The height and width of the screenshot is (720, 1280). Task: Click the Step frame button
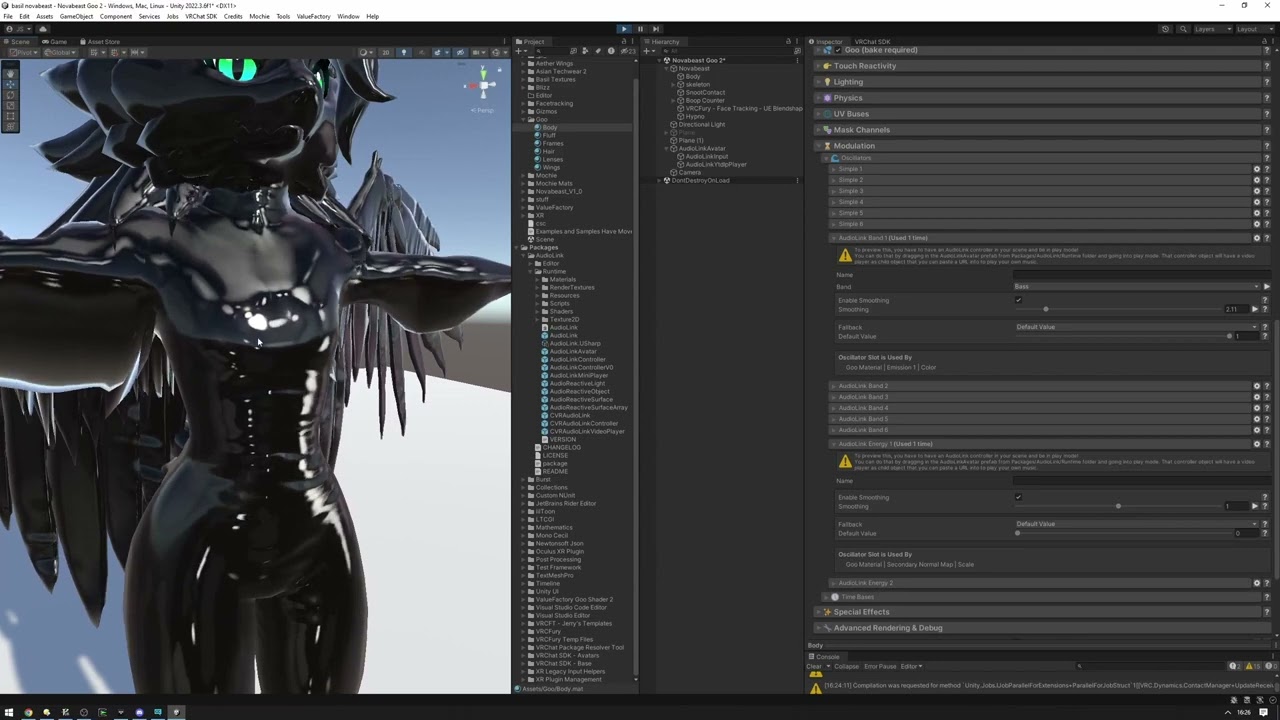(x=656, y=29)
